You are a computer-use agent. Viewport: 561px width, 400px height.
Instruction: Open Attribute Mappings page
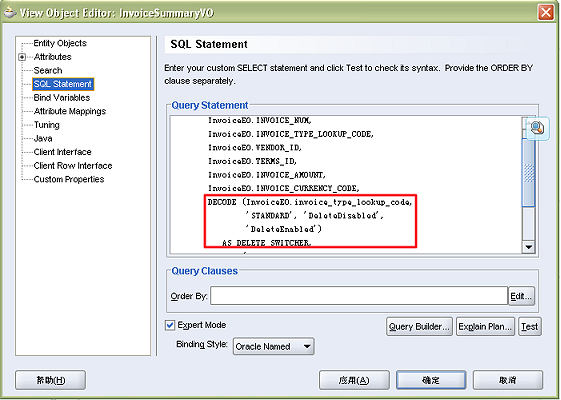[70, 111]
